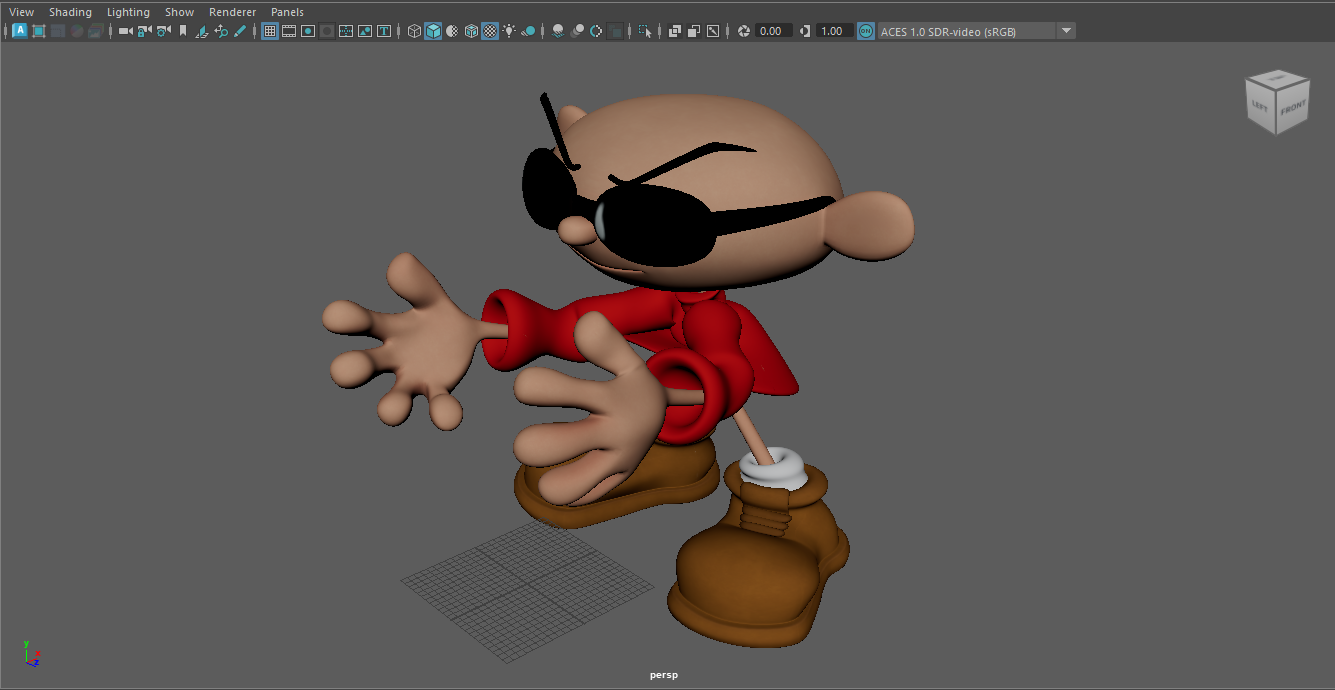Viewport: 1335px width, 690px height.
Task: Click the Gamma value field 1.00
Action: pyautogui.click(x=835, y=31)
